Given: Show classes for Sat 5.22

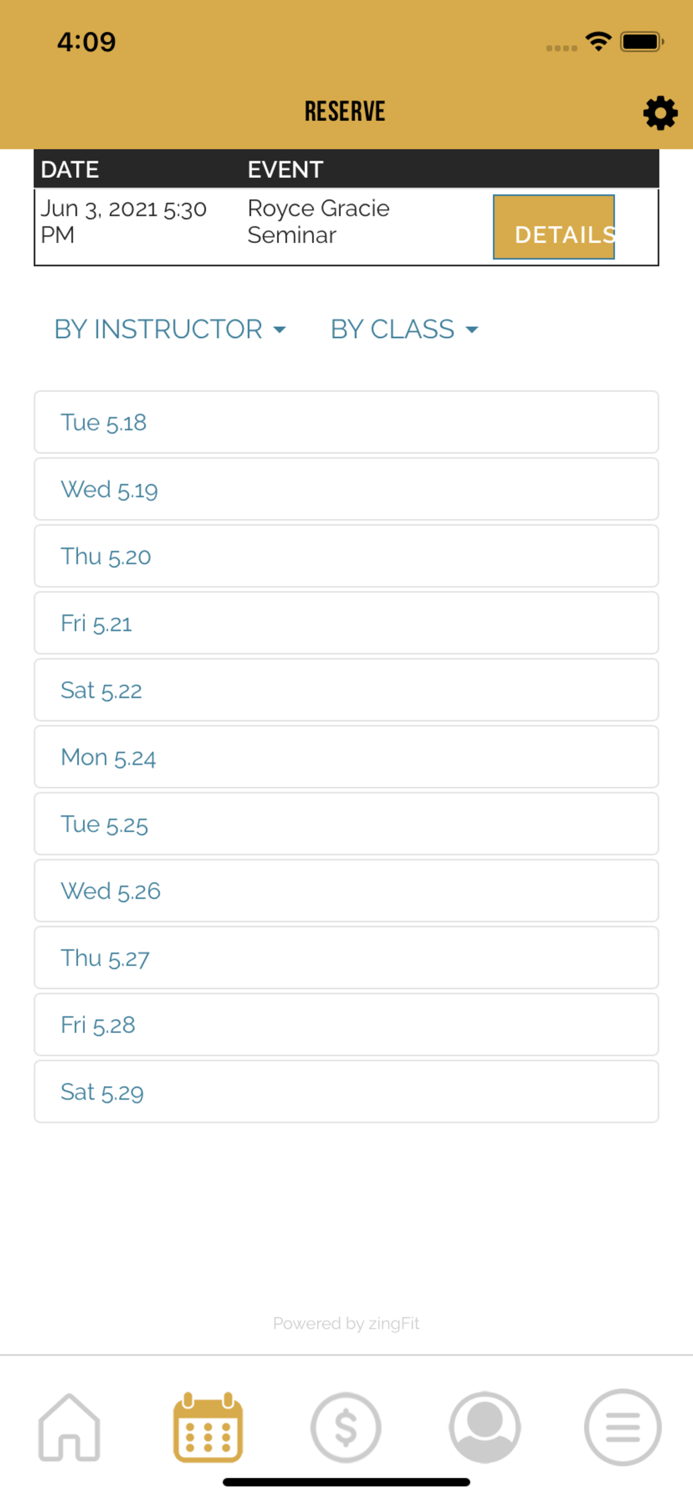Looking at the screenshot, I should (346, 690).
